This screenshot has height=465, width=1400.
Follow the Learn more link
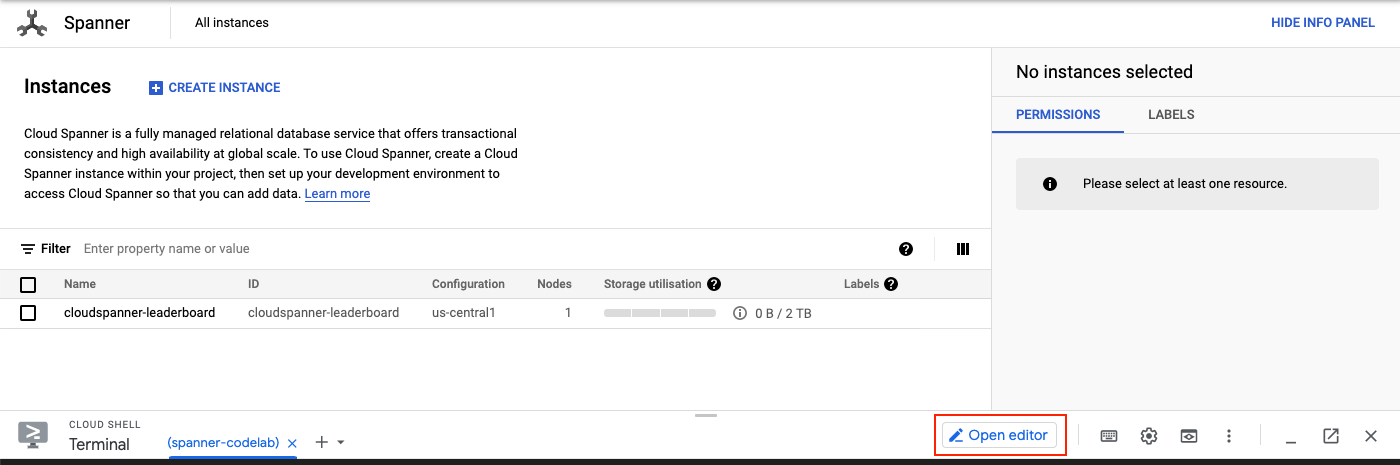click(337, 194)
